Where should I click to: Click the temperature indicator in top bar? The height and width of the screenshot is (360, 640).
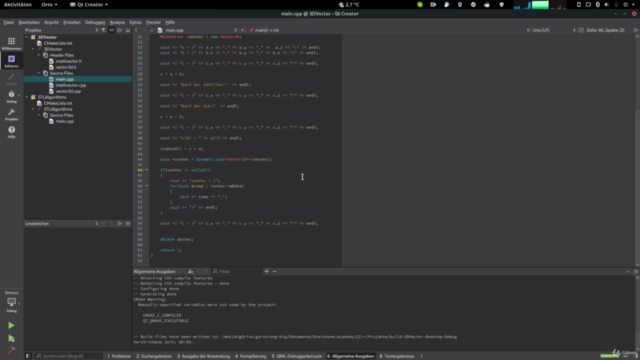tap(349, 4)
